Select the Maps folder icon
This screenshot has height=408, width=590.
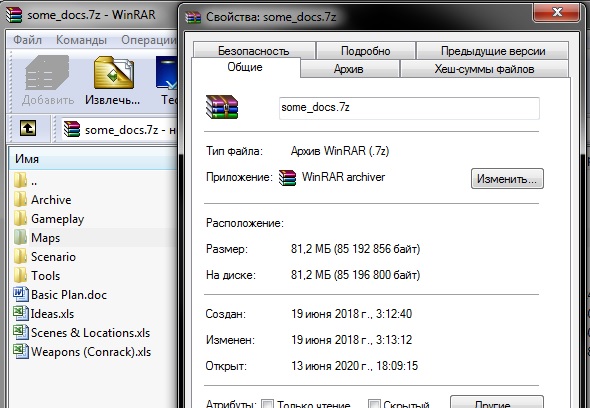pos(20,237)
